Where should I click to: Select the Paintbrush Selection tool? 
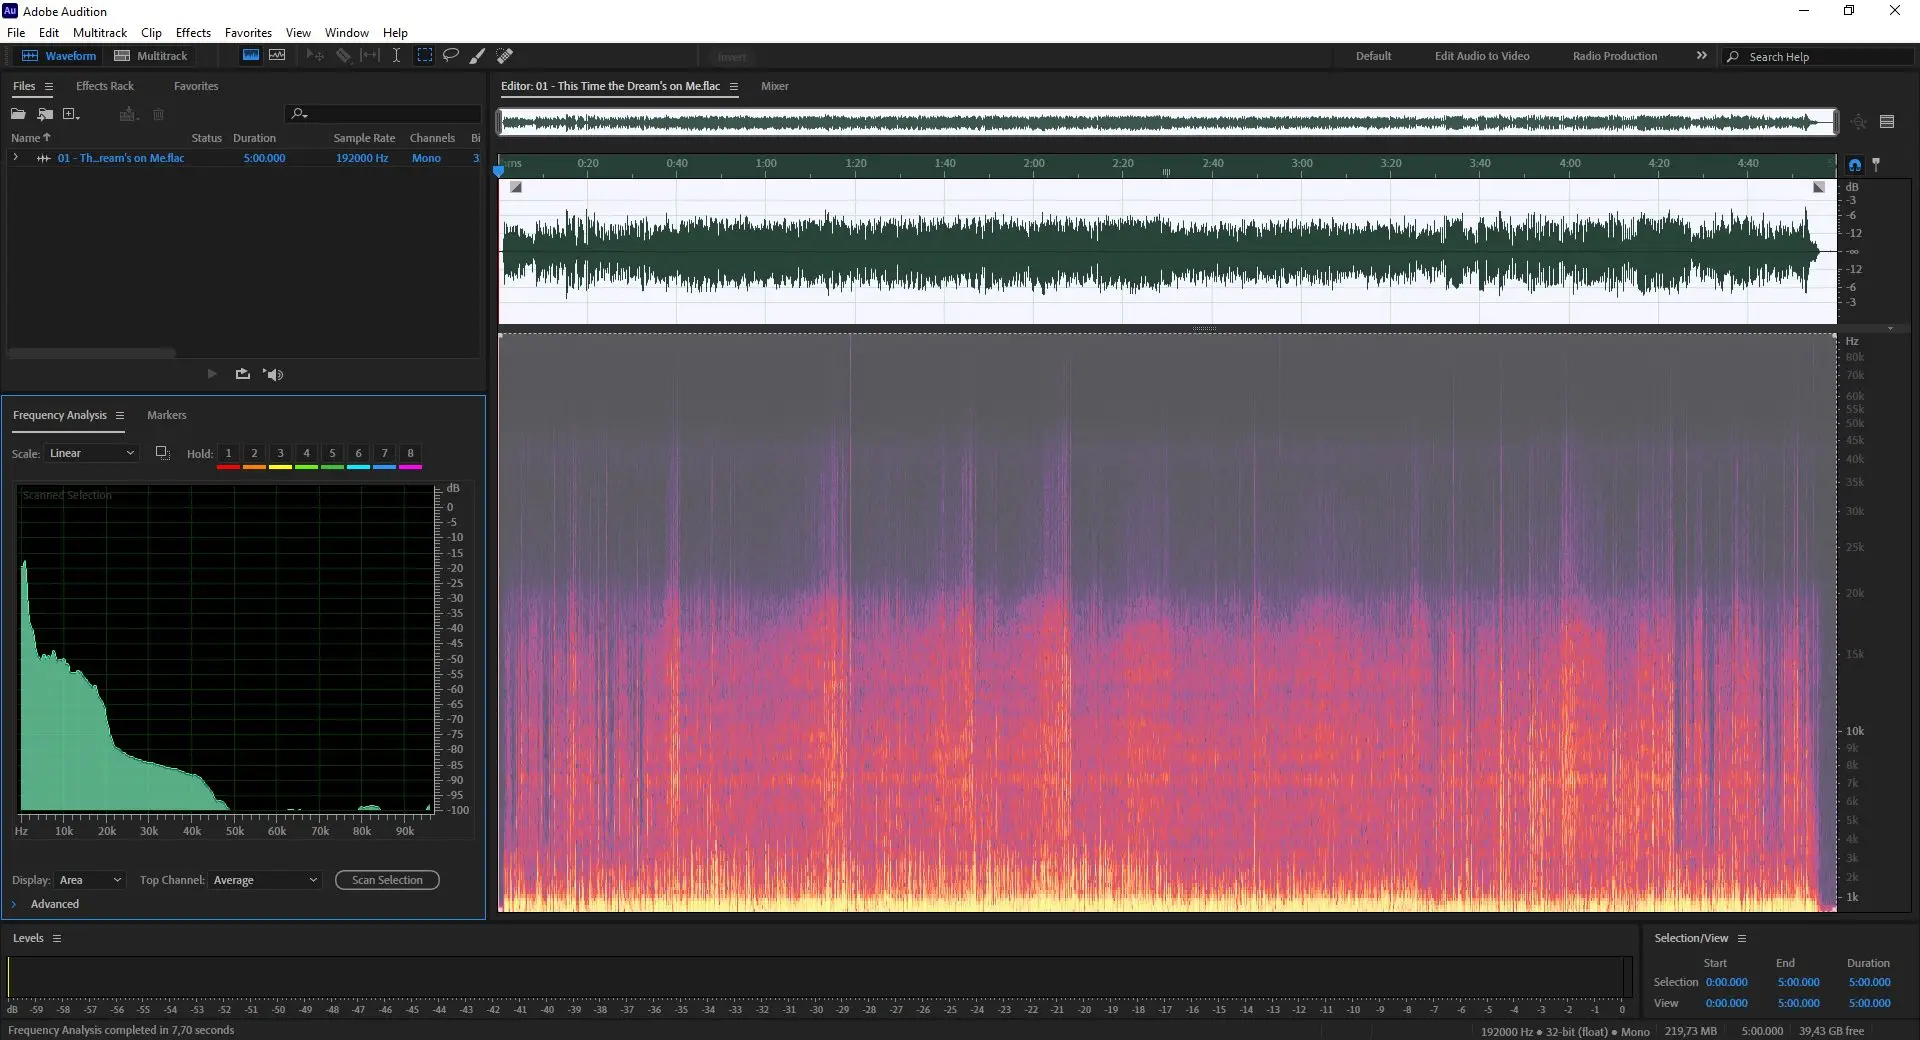[478, 56]
